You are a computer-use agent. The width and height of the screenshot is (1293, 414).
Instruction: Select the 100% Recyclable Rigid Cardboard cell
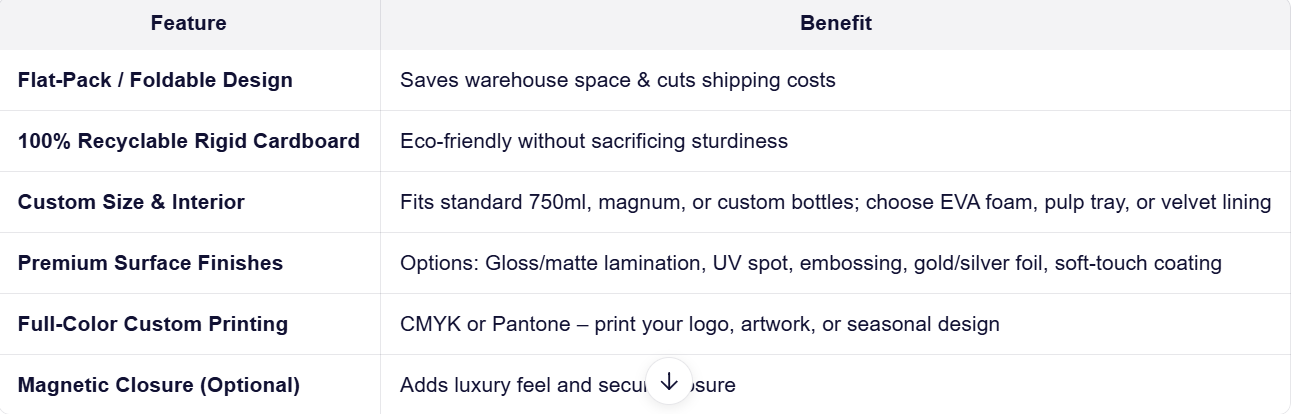tap(189, 141)
